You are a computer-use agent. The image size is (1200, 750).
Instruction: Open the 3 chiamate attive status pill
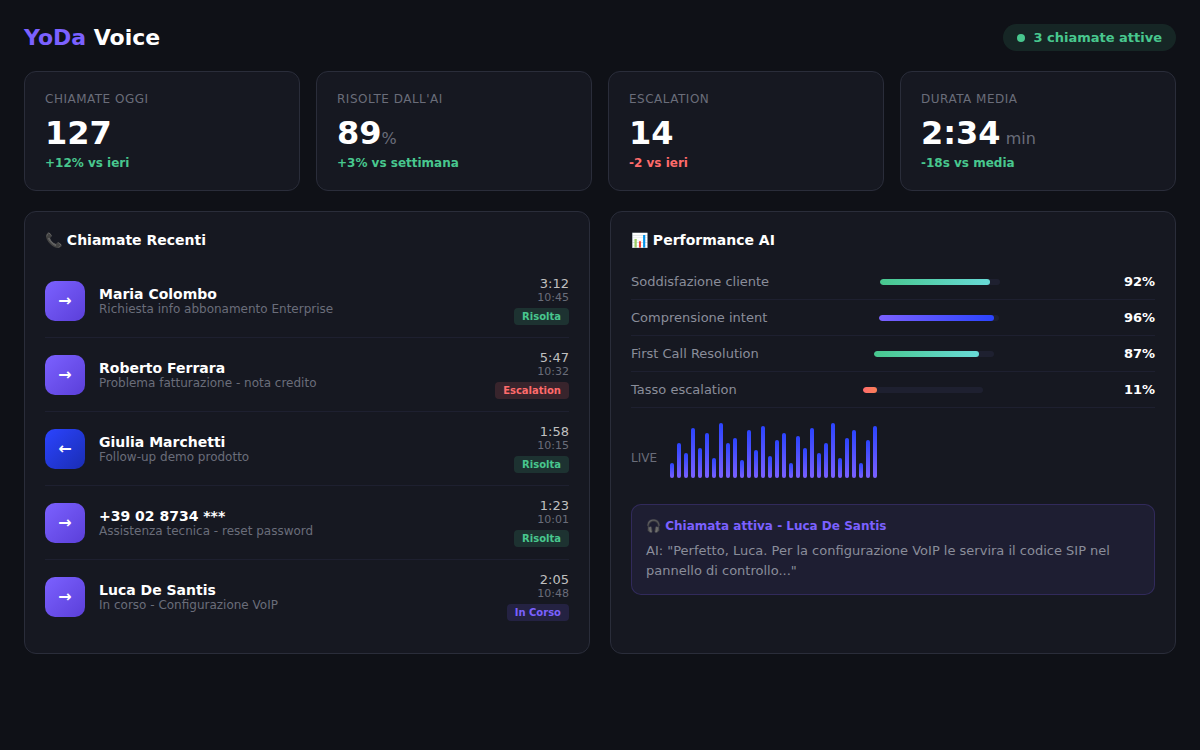(1089, 38)
